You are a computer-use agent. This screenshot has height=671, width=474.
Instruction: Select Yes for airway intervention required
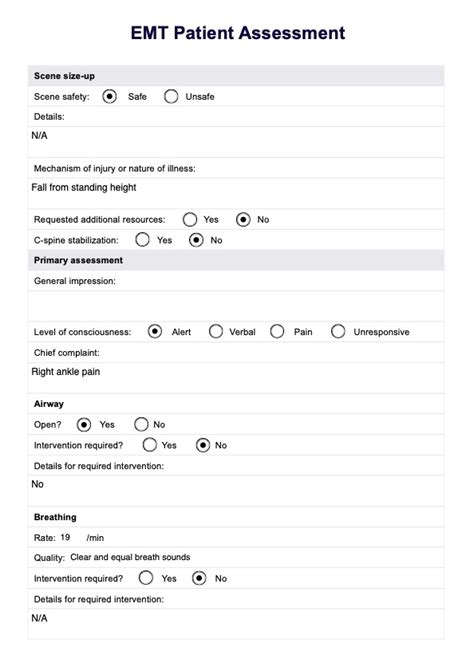pyautogui.click(x=149, y=445)
